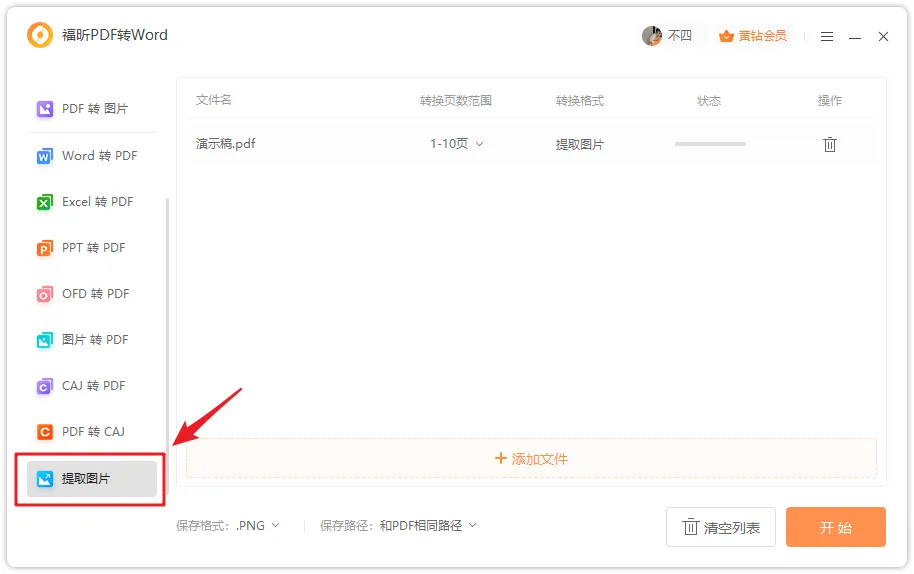The image size is (914, 574).
Task: Click the PDF 转 图片 sidebar icon
Action: point(45,109)
